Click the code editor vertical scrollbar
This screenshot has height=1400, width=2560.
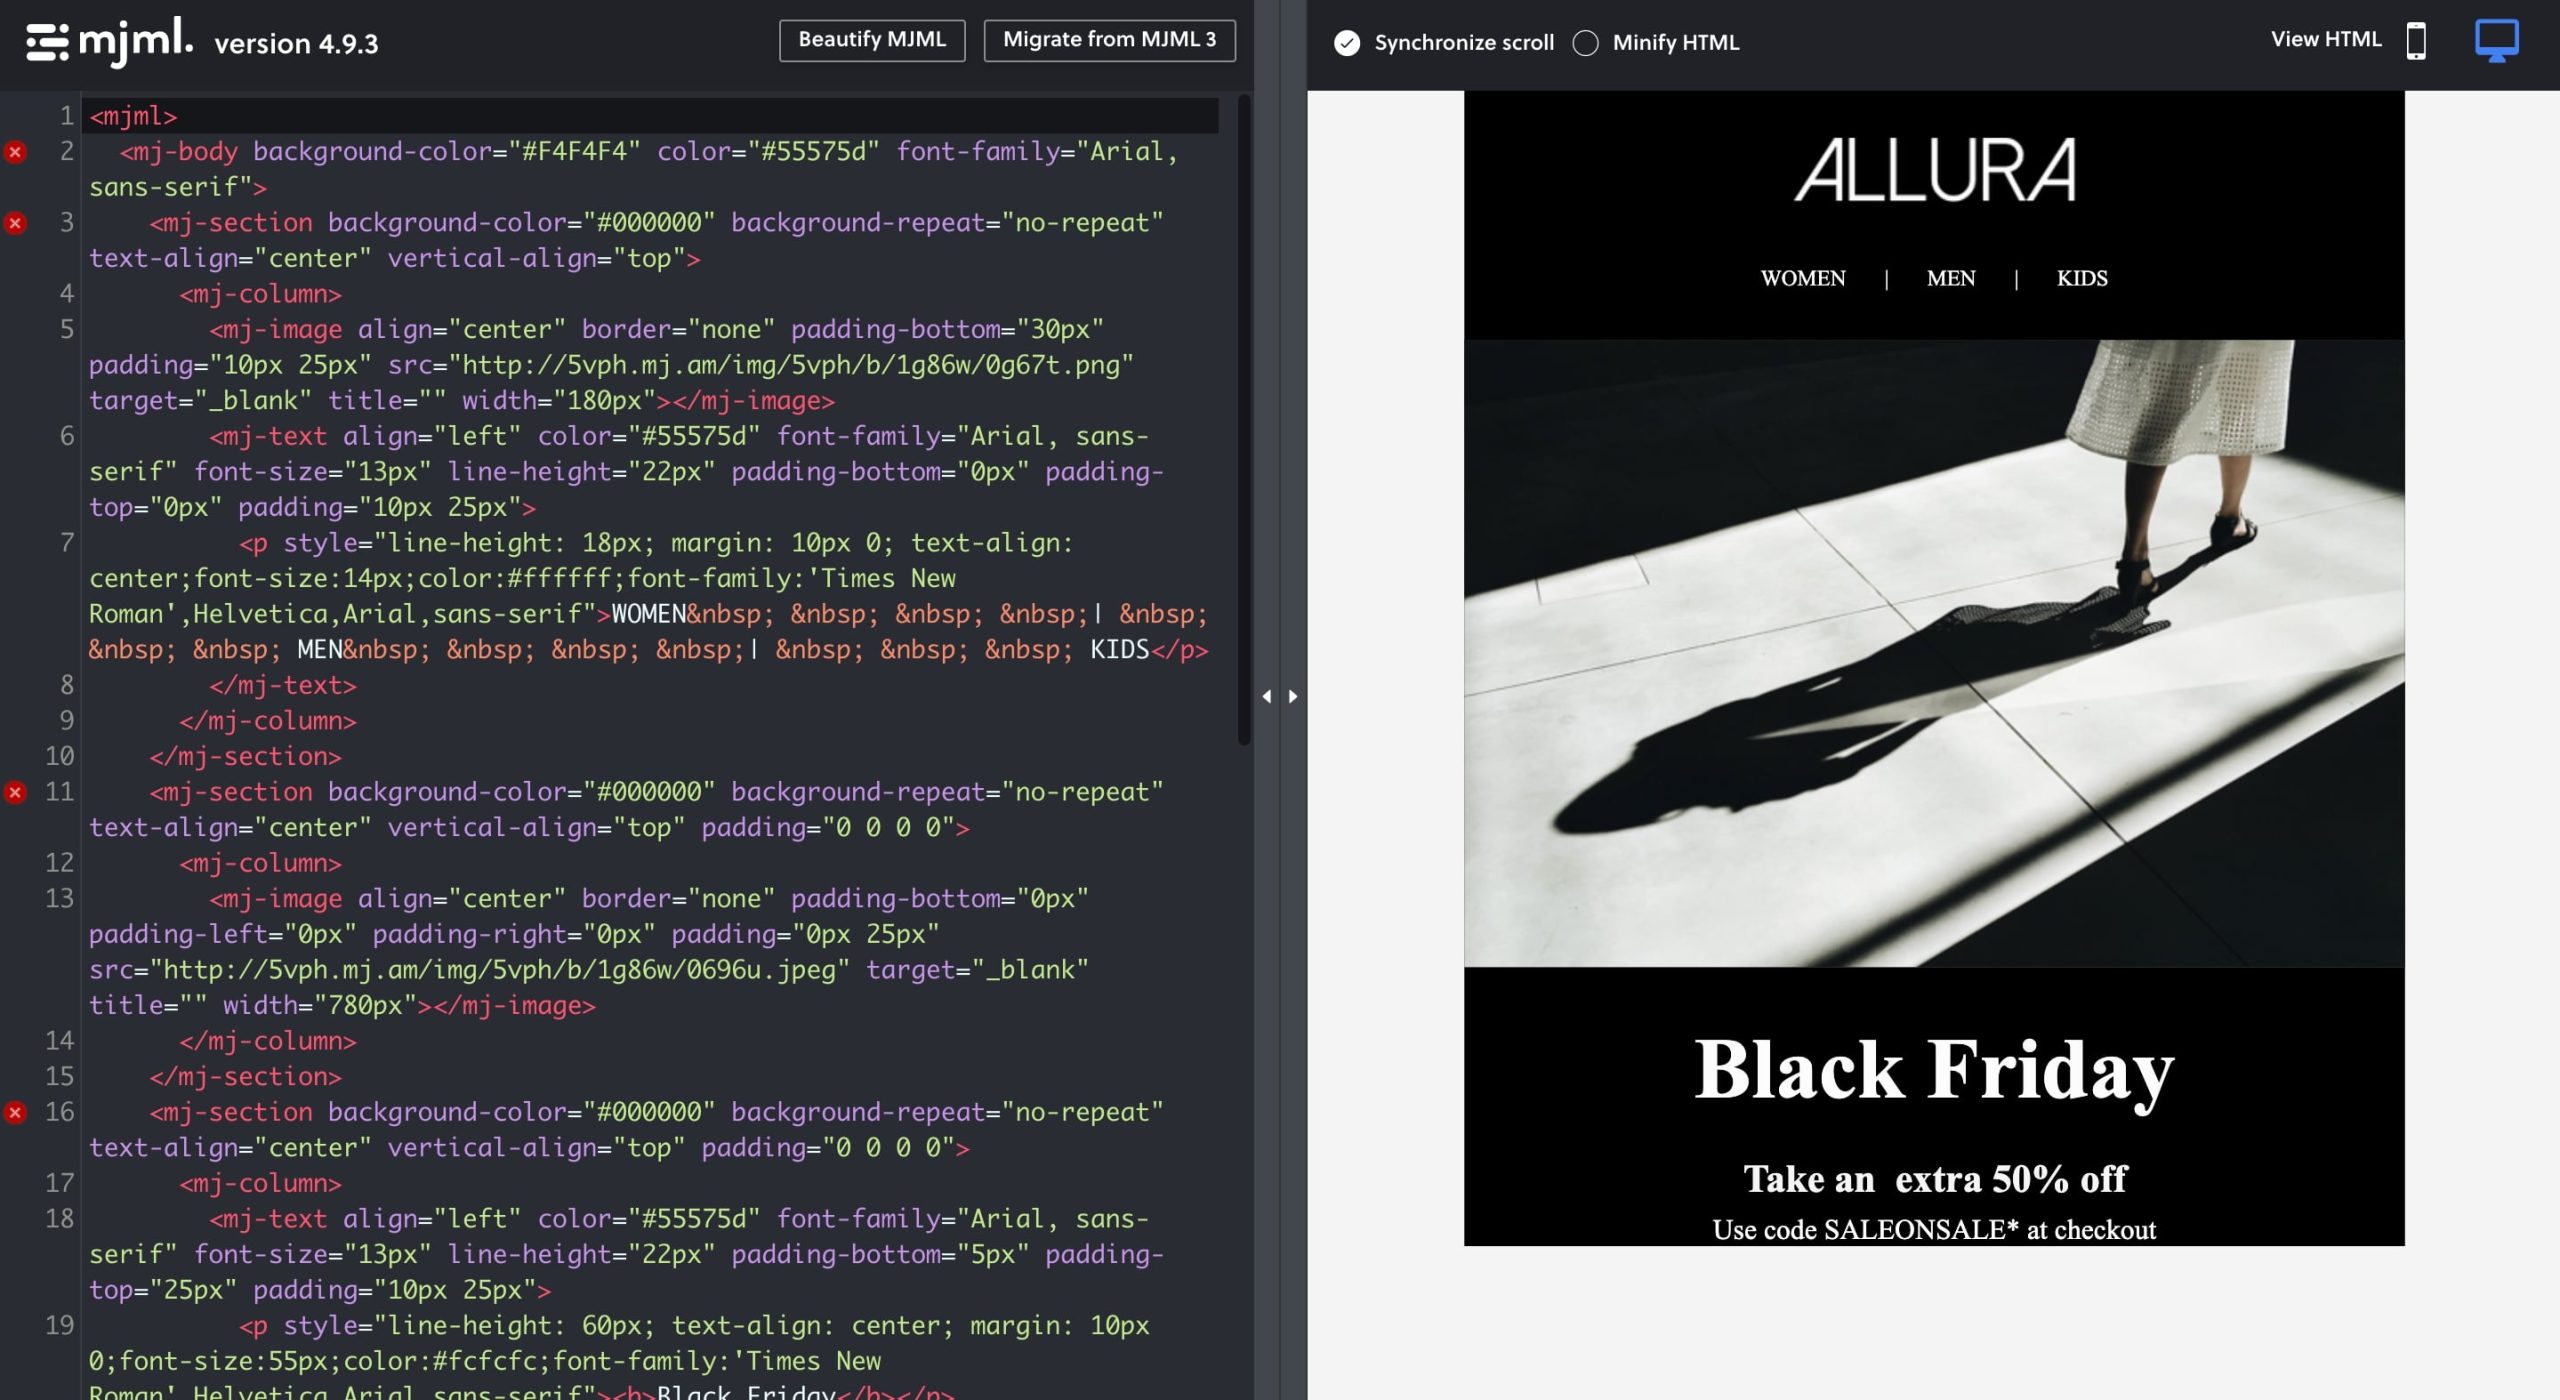tap(1244, 420)
